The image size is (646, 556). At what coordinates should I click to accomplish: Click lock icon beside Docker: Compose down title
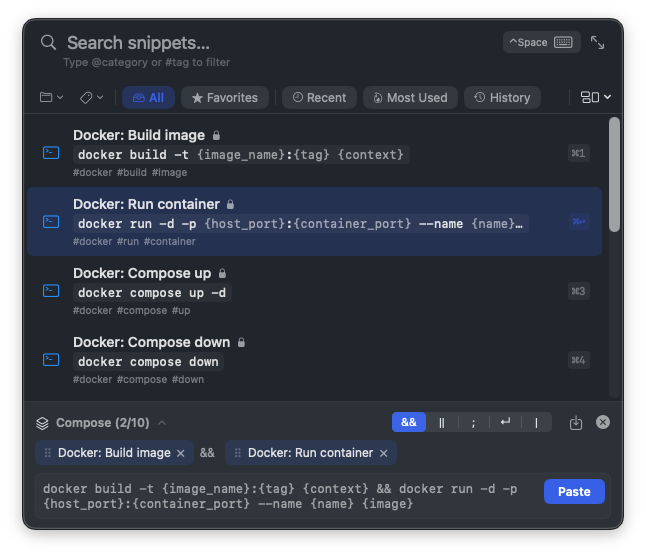(241, 342)
